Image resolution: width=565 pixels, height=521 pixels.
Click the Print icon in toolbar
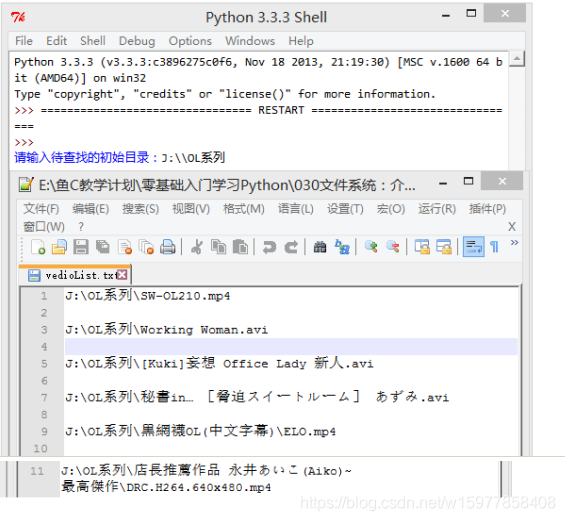click(x=168, y=247)
